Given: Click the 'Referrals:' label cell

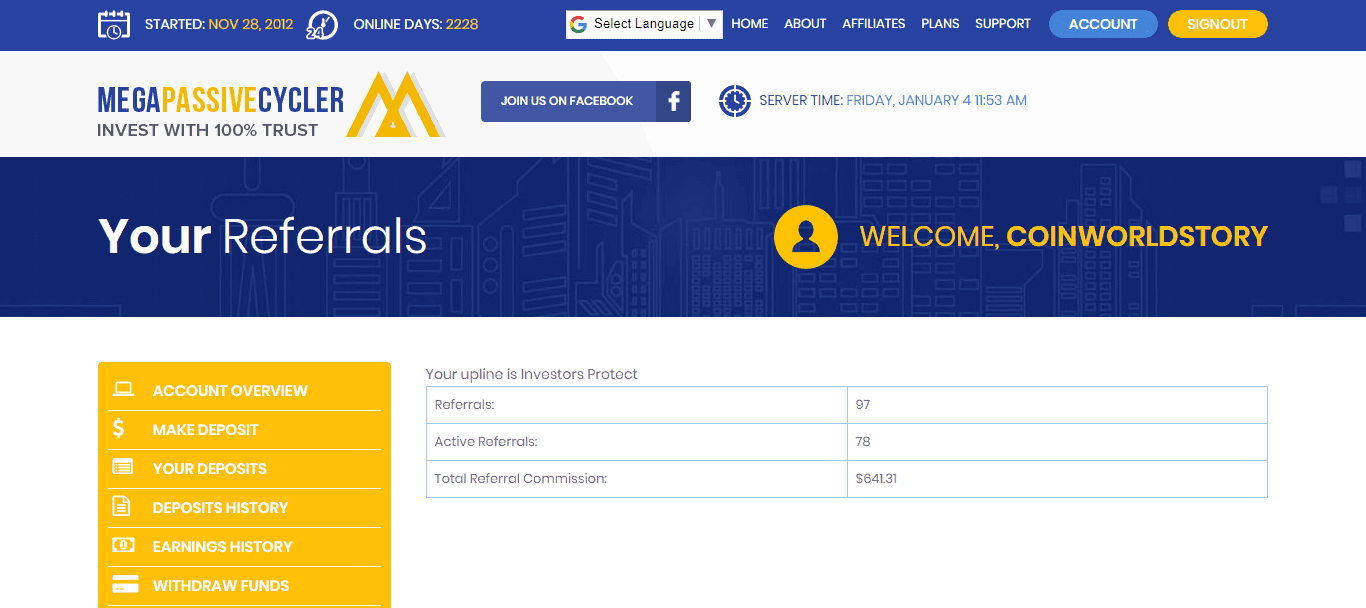Looking at the screenshot, I should pyautogui.click(x=637, y=405).
